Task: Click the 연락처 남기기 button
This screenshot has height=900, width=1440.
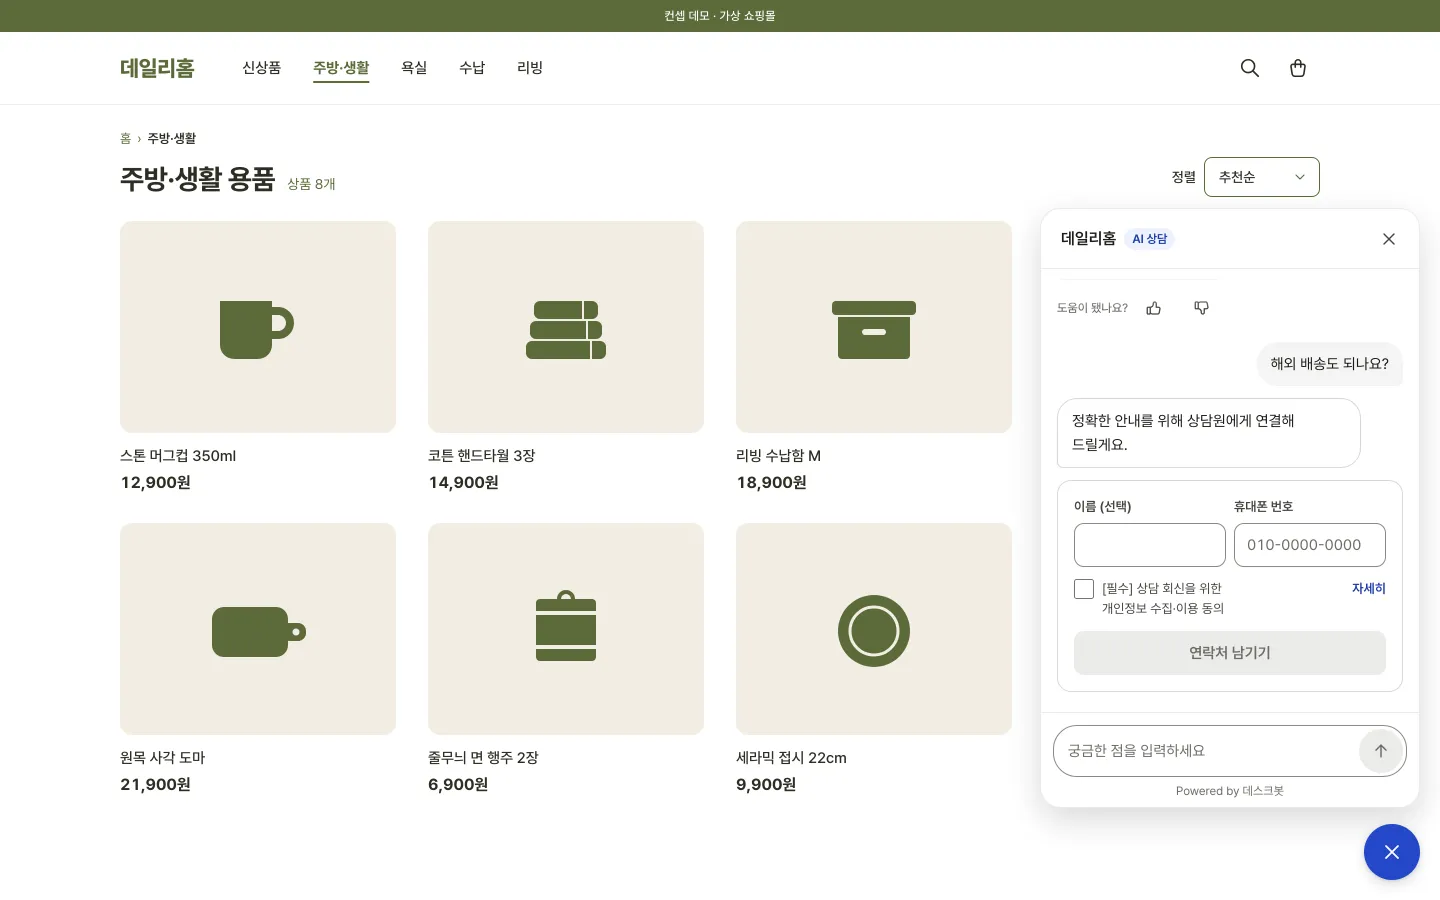Action: (x=1230, y=653)
